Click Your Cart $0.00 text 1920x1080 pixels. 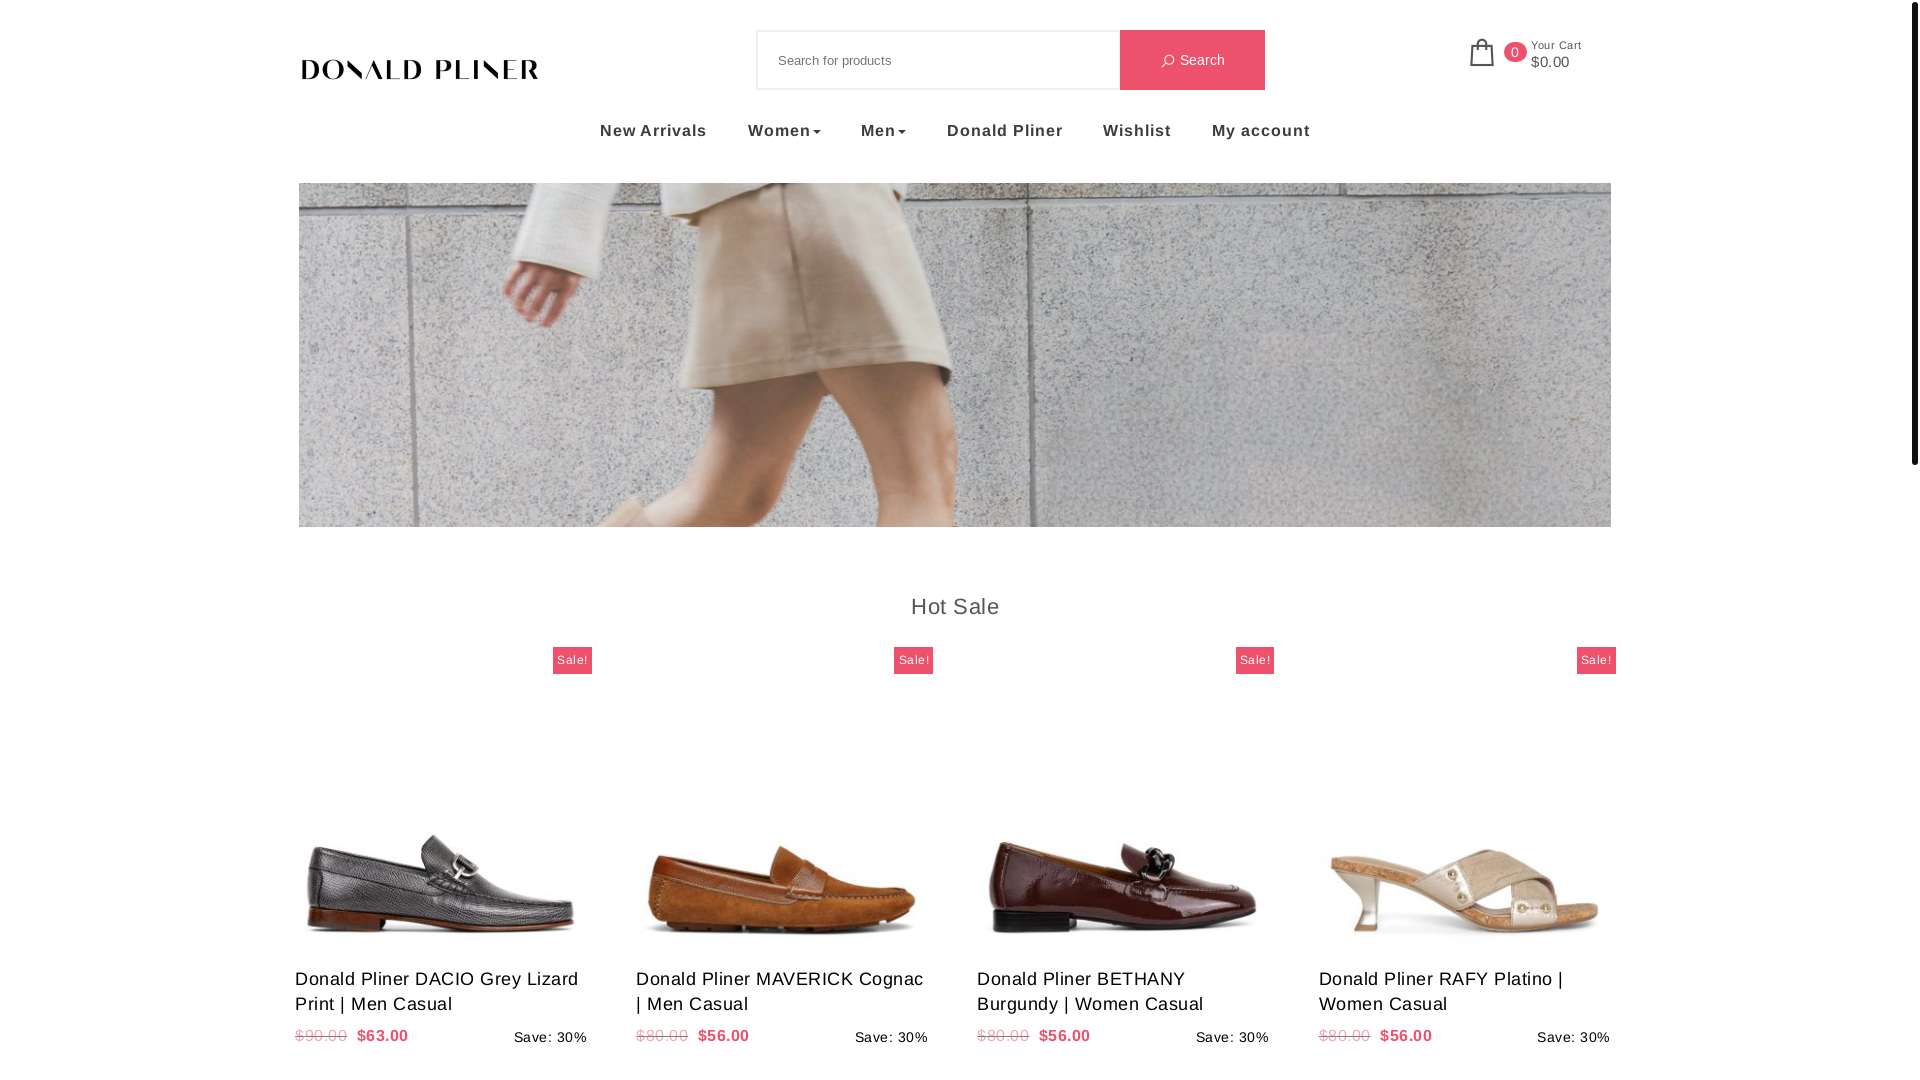point(1556,54)
